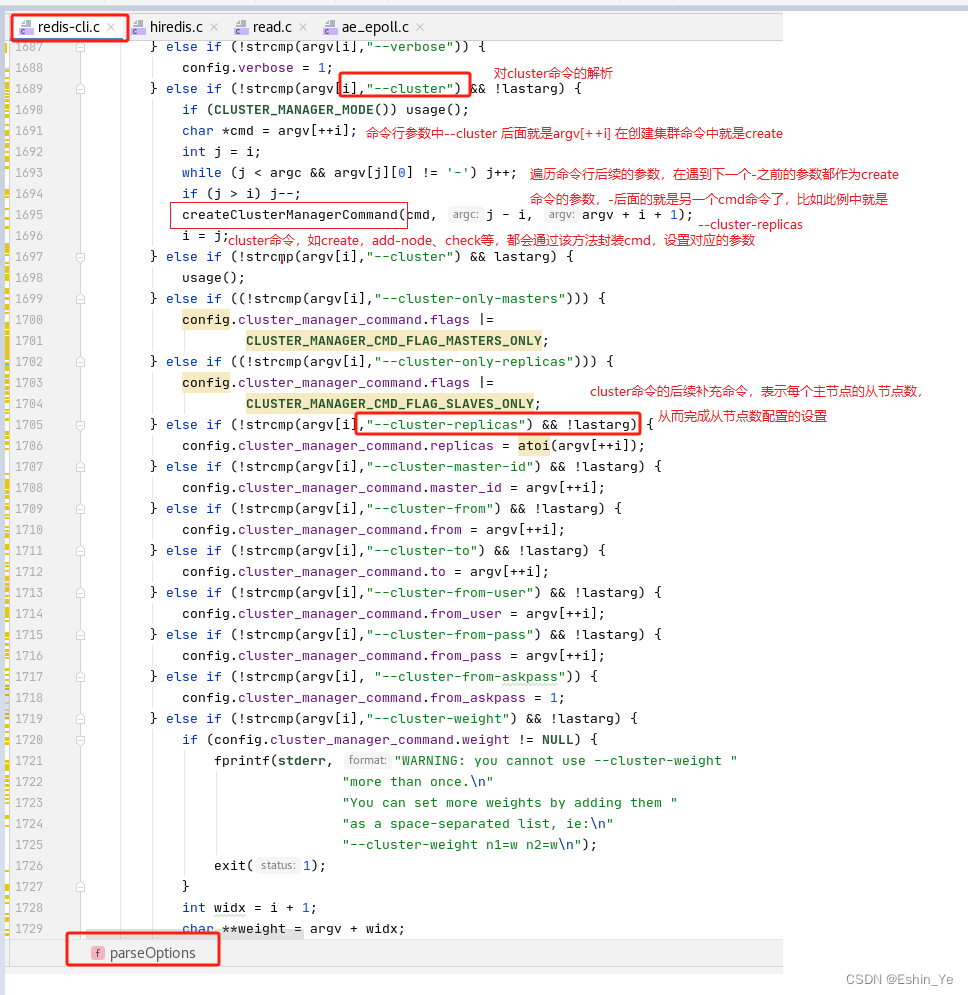The image size is (968, 995).
Task: Click the "--verbose" string on line 1687
Action: pos(410,47)
